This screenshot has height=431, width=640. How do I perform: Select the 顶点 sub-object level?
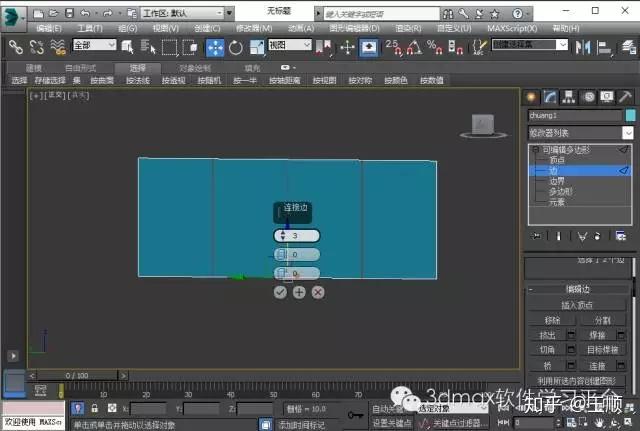[x=557, y=160]
